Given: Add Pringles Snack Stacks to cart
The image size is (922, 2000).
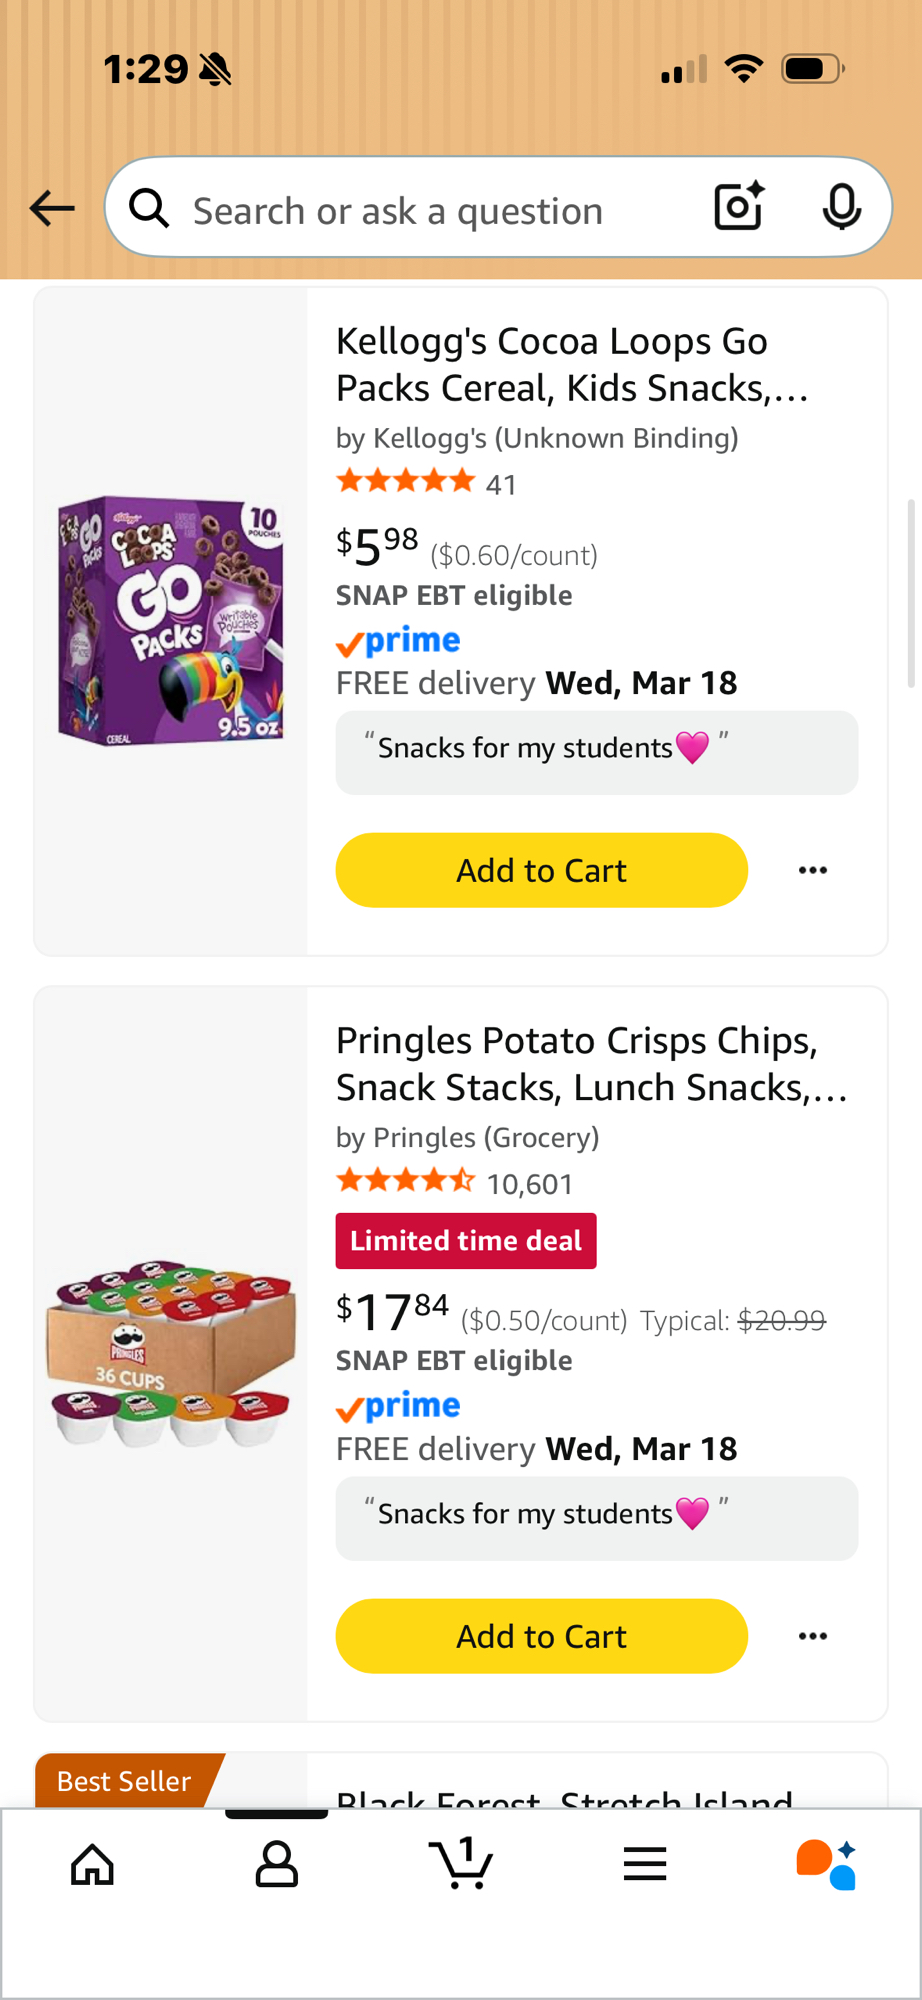Looking at the screenshot, I should click(541, 1636).
